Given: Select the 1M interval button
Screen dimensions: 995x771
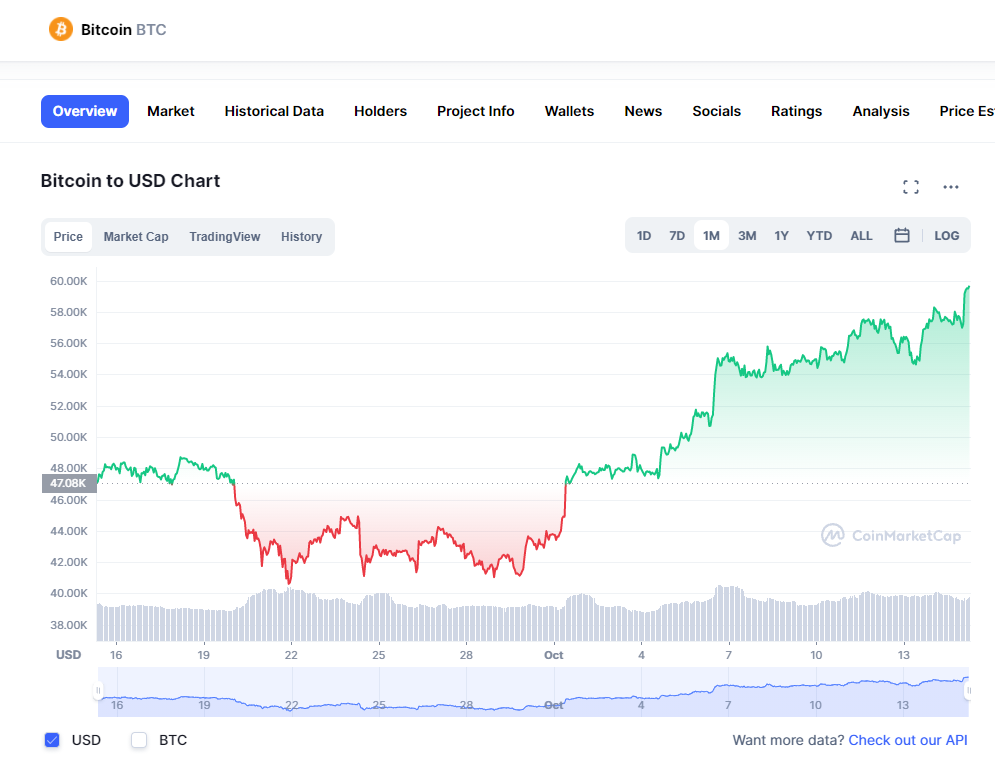Looking at the screenshot, I should click(711, 235).
